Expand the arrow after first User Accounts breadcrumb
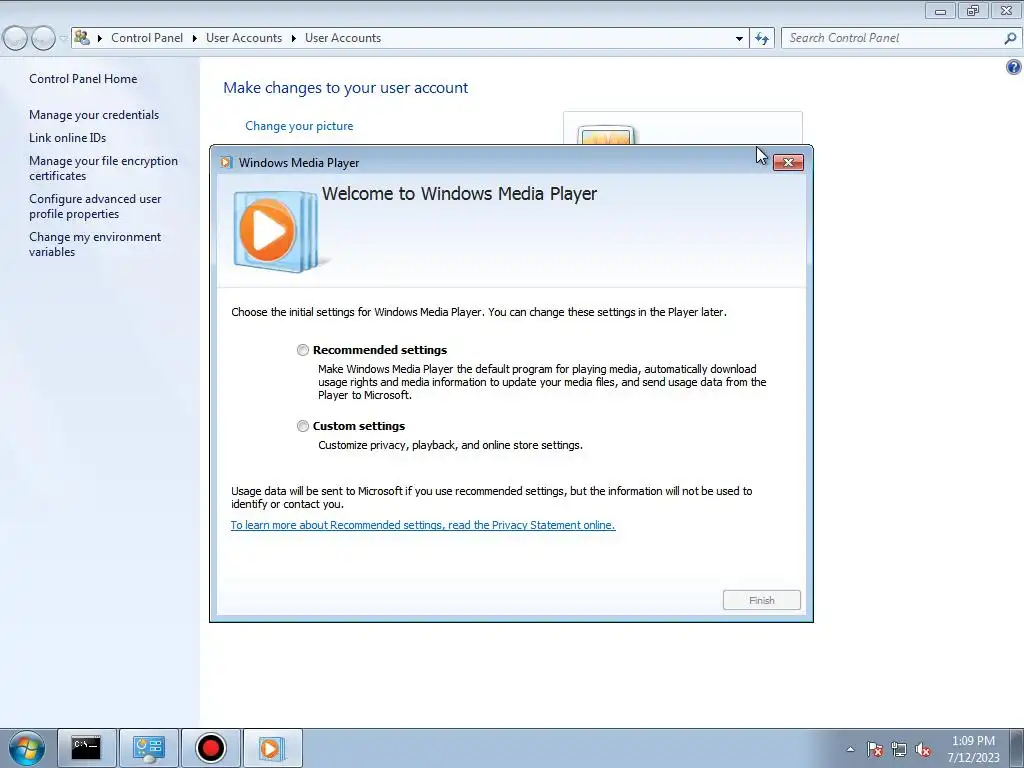This screenshot has height=768, width=1024. (x=294, y=39)
